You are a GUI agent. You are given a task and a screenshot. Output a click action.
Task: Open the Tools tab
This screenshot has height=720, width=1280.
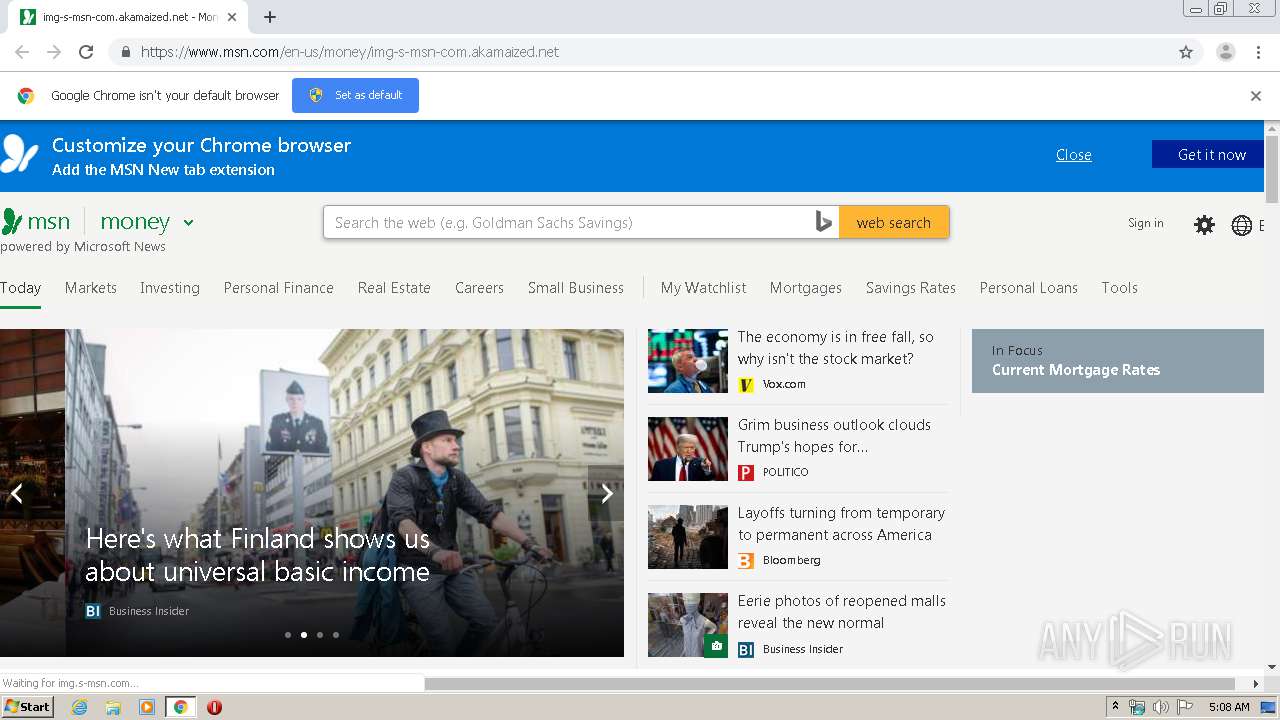[1120, 288]
